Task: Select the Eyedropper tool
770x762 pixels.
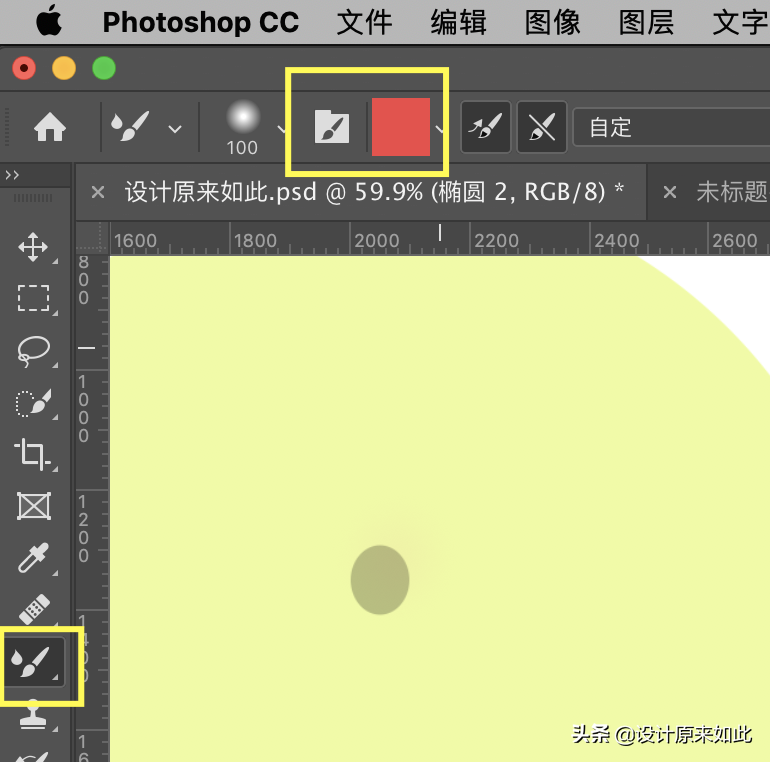Action: tap(33, 558)
